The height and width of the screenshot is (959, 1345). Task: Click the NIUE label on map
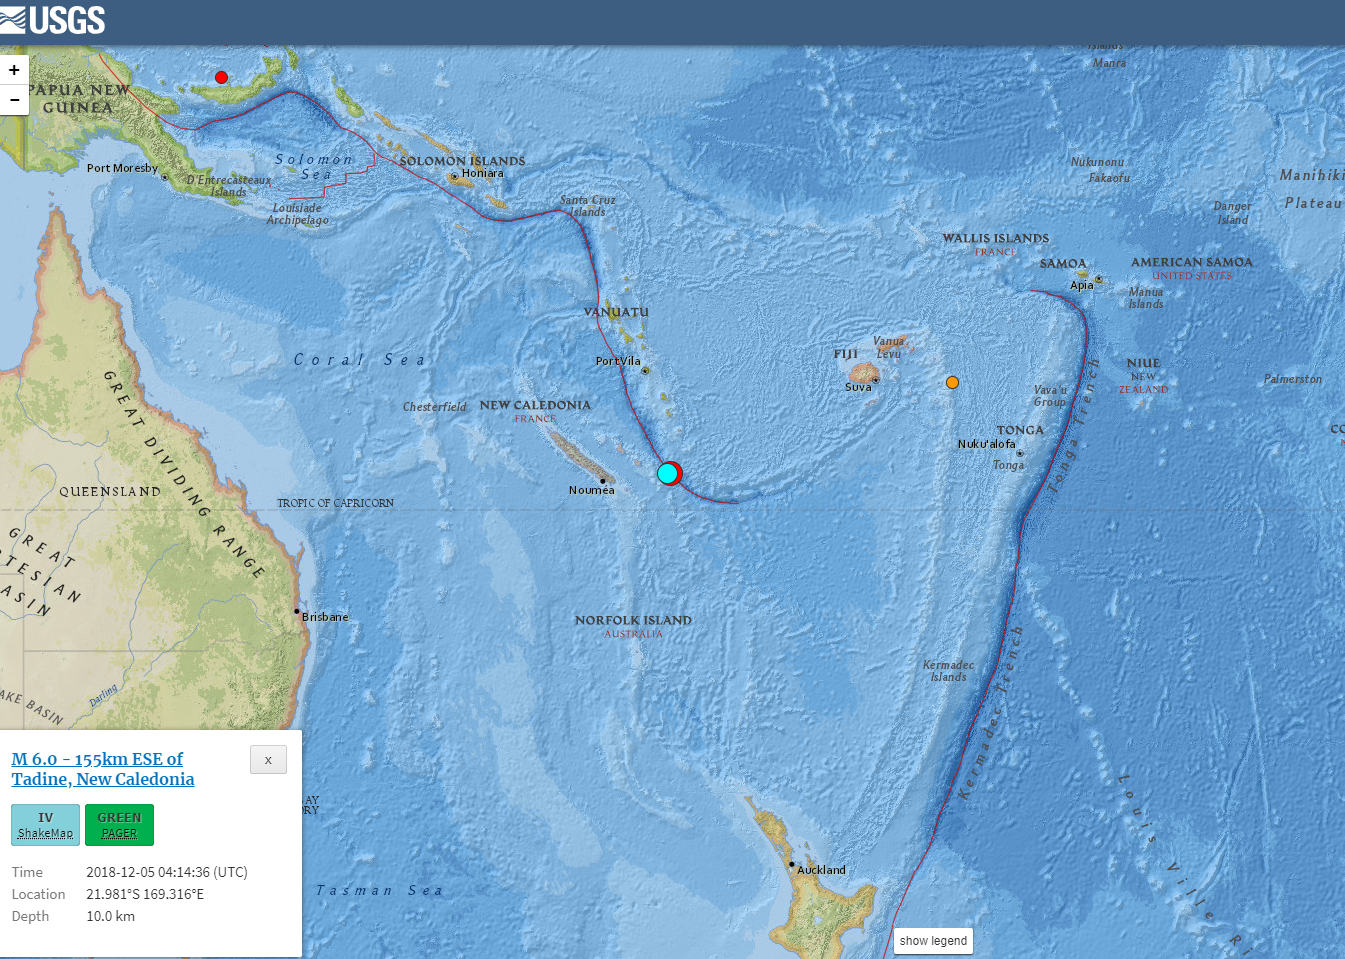click(x=1143, y=363)
